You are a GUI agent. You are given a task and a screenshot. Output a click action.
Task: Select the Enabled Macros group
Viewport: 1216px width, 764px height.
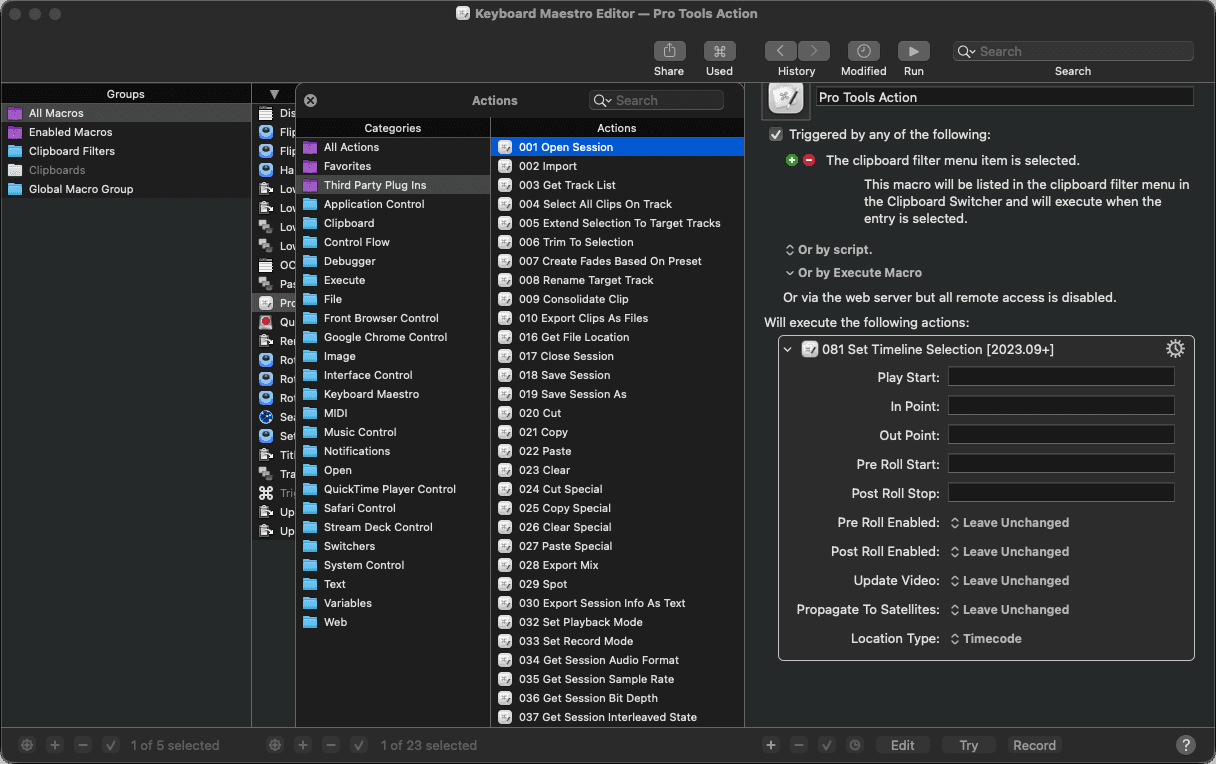[x=125, y=132]
